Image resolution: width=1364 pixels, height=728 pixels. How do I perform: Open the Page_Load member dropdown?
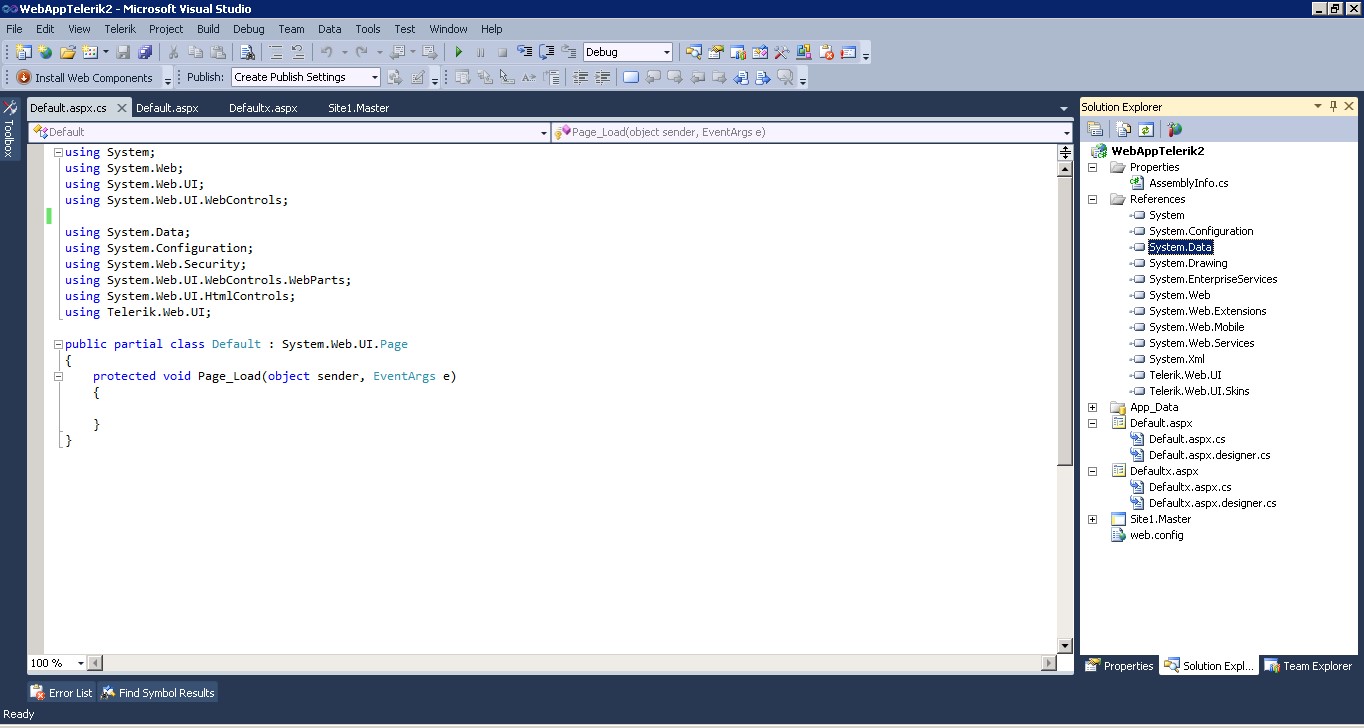tap(1067, 132)
